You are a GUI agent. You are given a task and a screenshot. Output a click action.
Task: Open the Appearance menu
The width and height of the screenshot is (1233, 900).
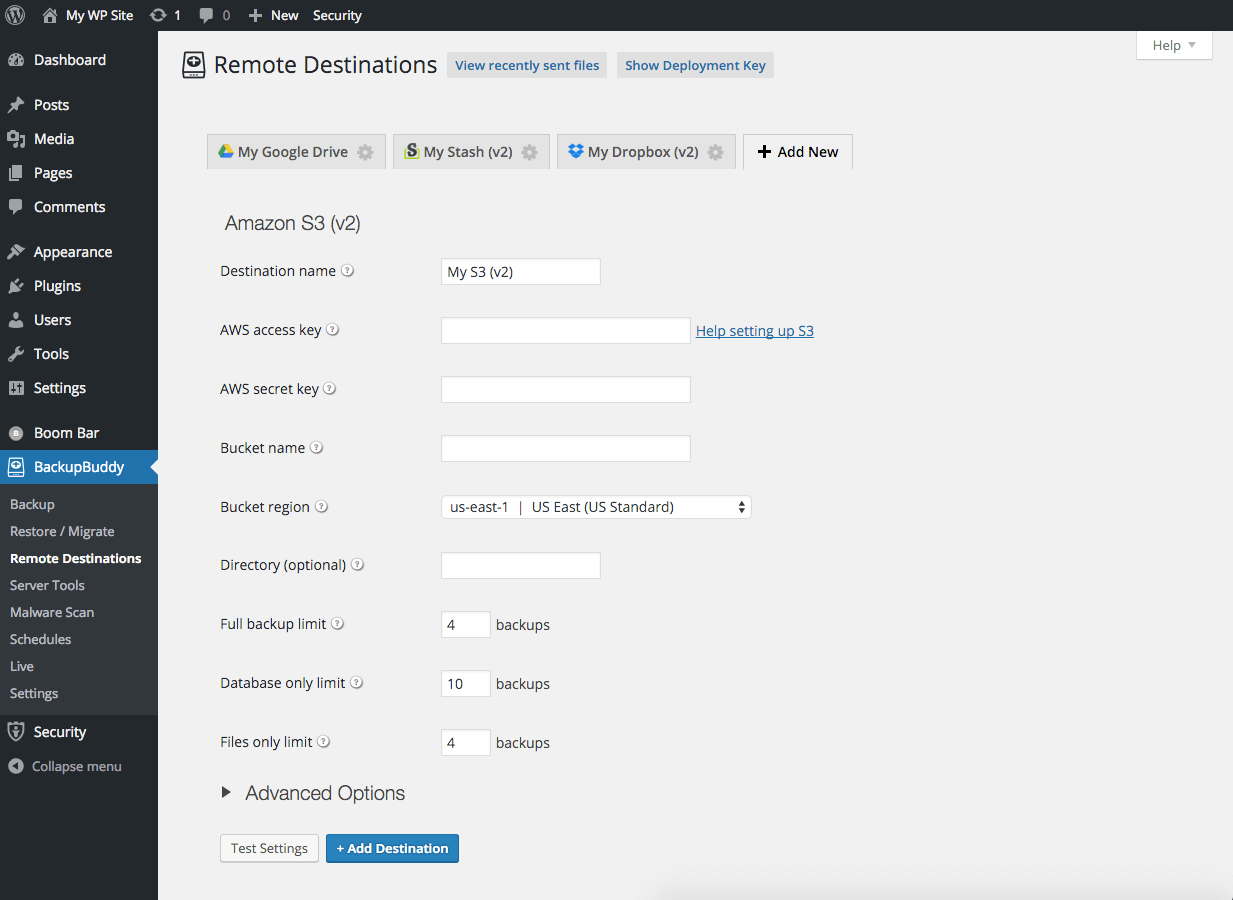click(79, 252)
